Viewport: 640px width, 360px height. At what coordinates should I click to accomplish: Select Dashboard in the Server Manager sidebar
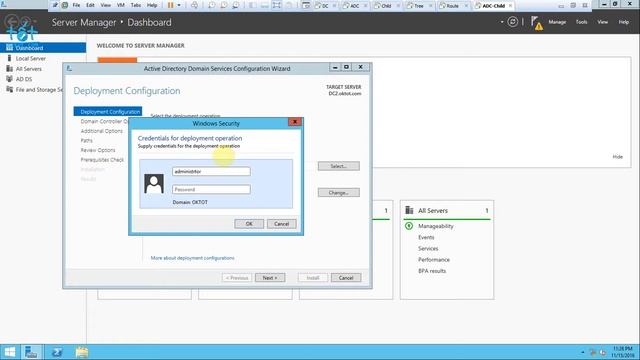[43, 48]
